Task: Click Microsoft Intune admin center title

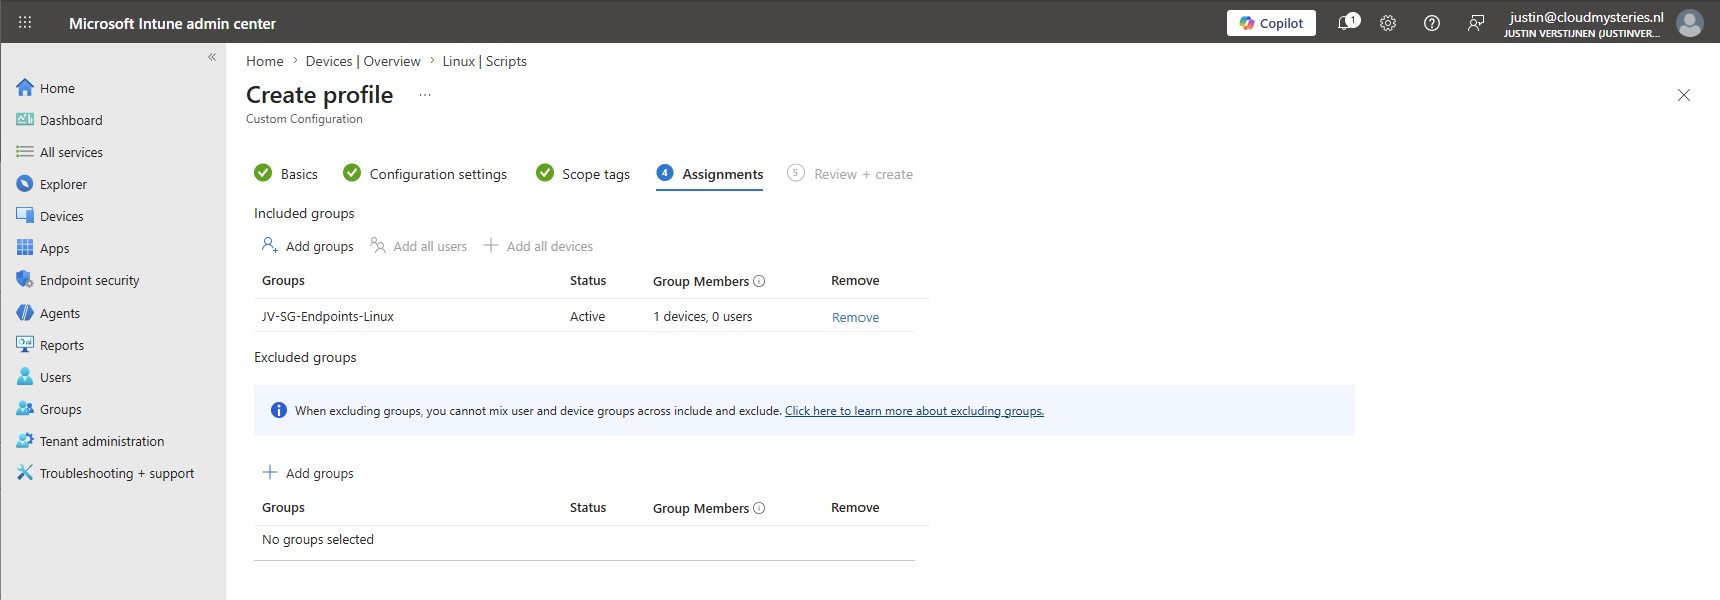Action: (x=172, y=23)
